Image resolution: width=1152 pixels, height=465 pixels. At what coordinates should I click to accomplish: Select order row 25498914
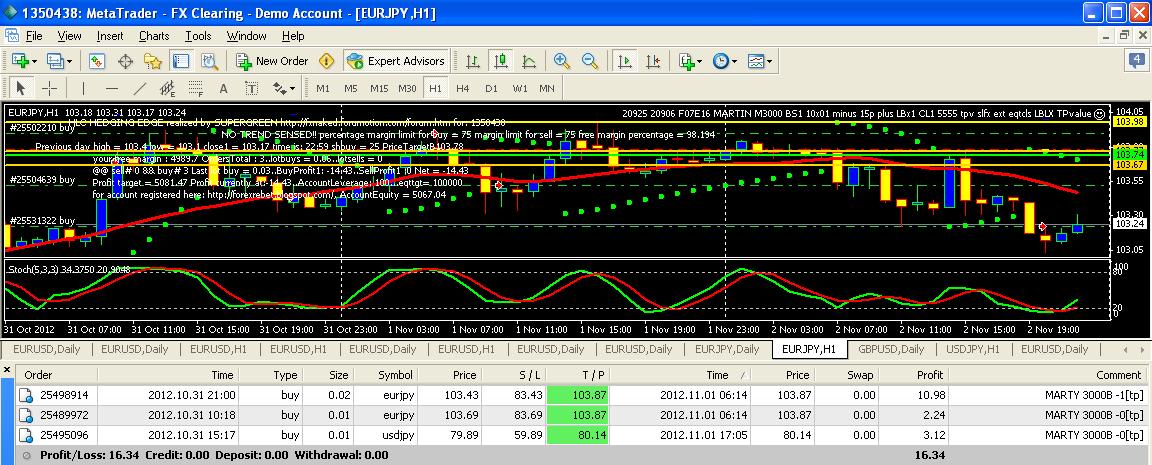[583, 395]
